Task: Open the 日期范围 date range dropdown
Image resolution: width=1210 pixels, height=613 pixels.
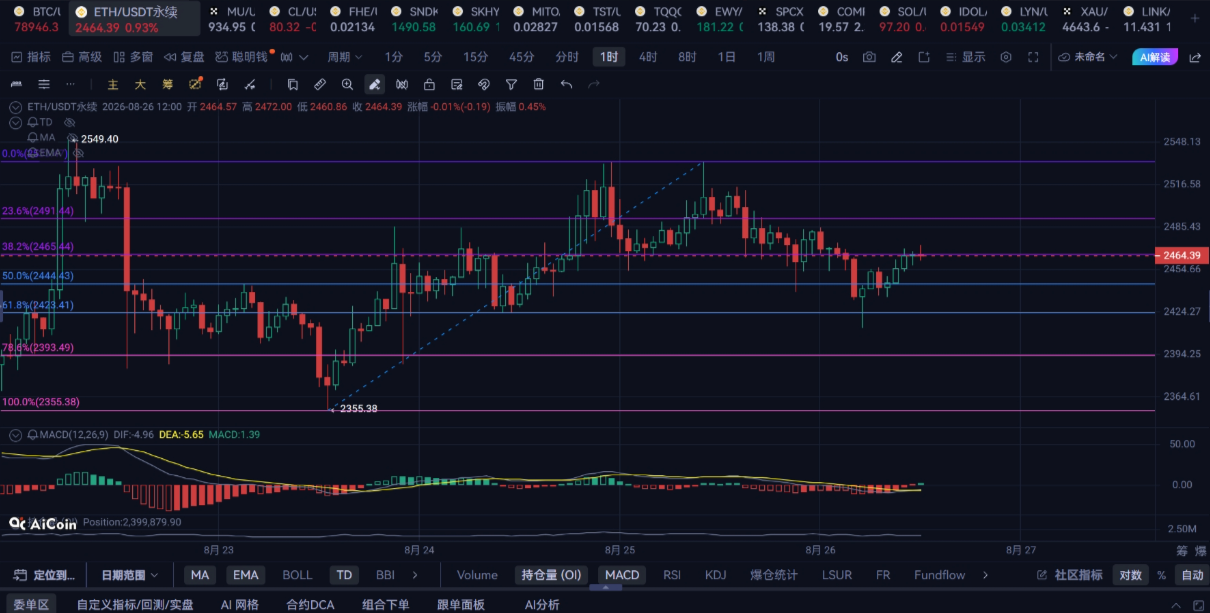Action: click(130, 575)
